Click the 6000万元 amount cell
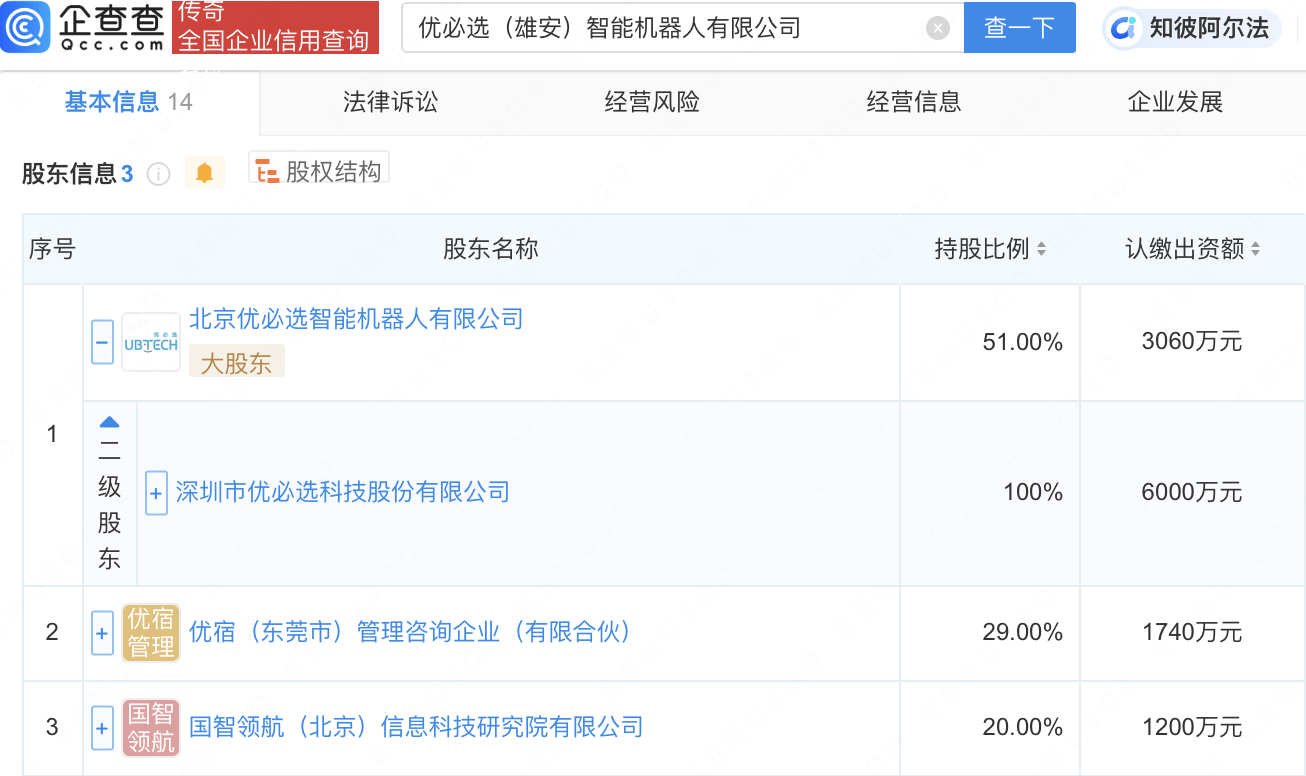Image resolution: width=1306 pixels, height=776 pixels. tap(1192, 493)
